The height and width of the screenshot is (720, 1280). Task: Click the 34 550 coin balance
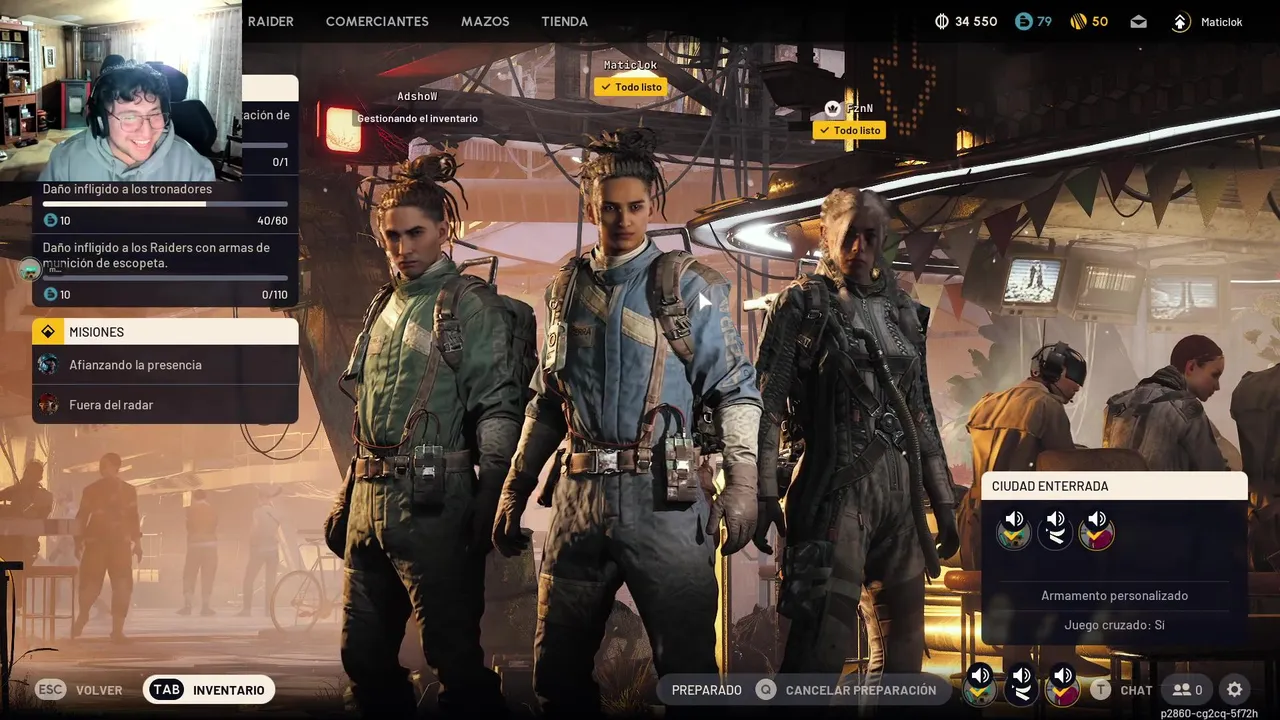coord(976,21)
